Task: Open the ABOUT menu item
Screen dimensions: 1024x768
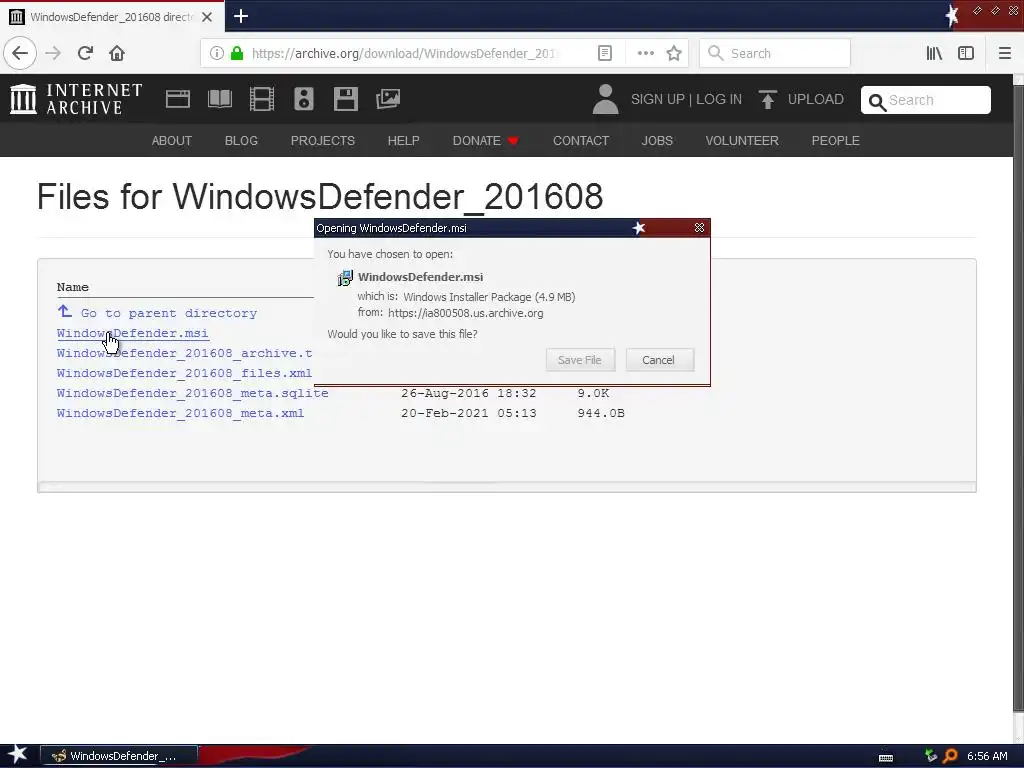Action: [x=172, y=140]
